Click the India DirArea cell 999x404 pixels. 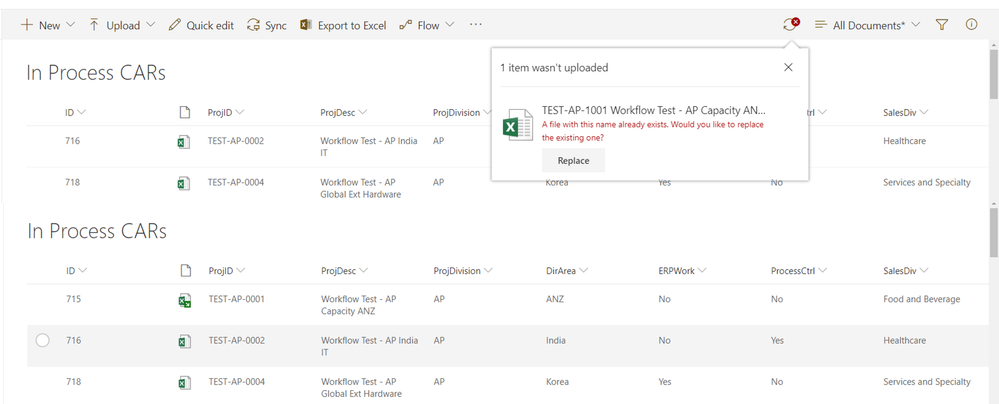(x=556, y=340)
